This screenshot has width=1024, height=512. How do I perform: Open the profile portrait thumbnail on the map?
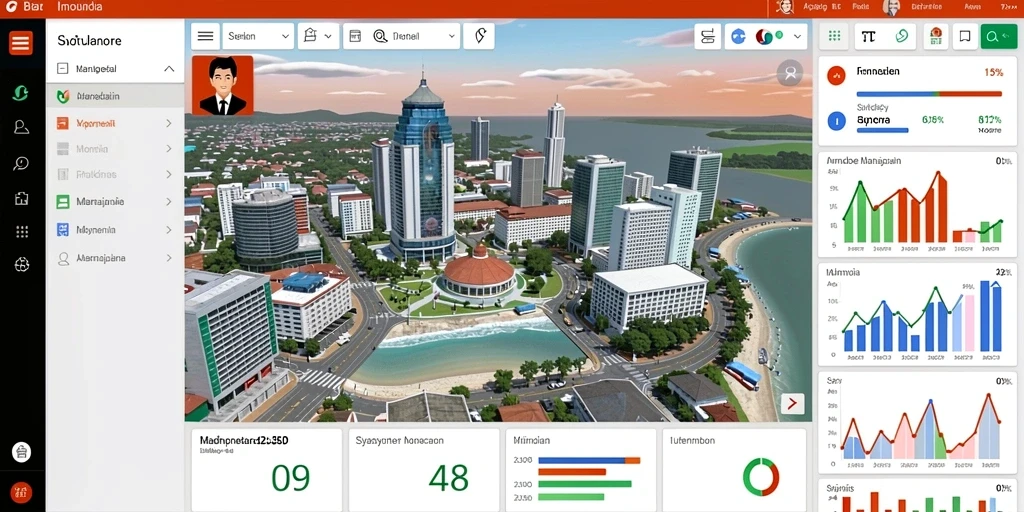pos(223,86)
